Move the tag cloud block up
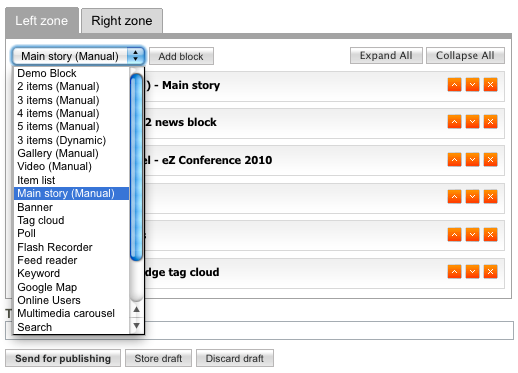Image resolution: width=518 pixels, height=373 pixels. coord(454,272)
